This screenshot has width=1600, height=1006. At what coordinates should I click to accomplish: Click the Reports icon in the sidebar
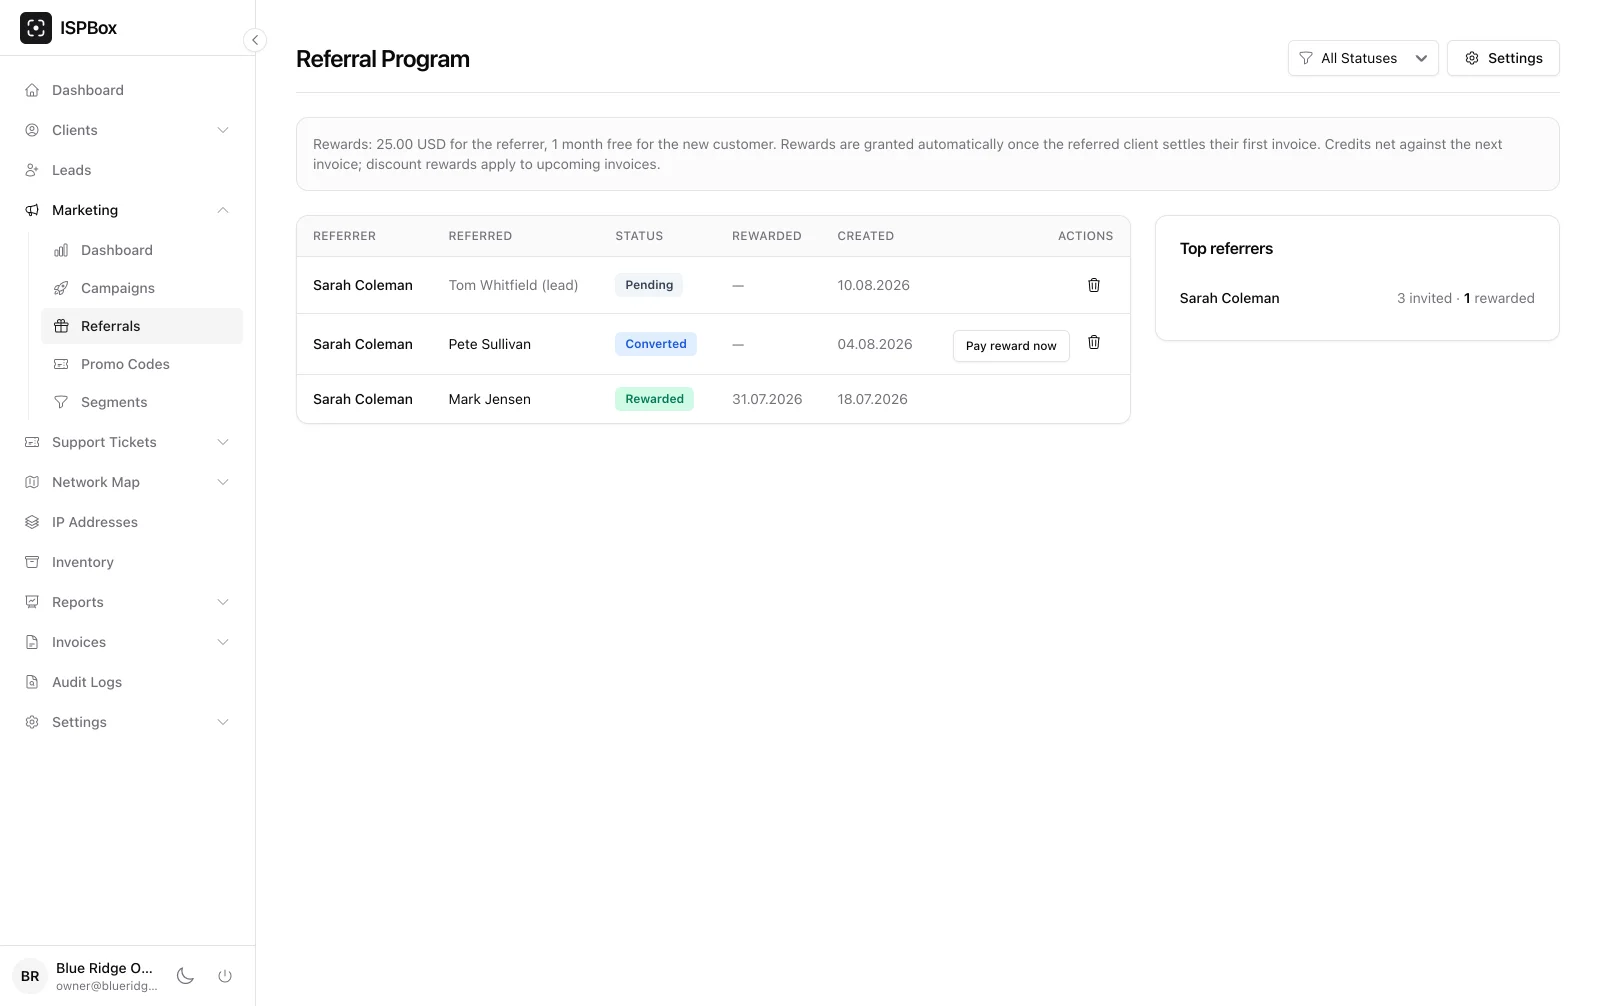click(x=32, y=602)
